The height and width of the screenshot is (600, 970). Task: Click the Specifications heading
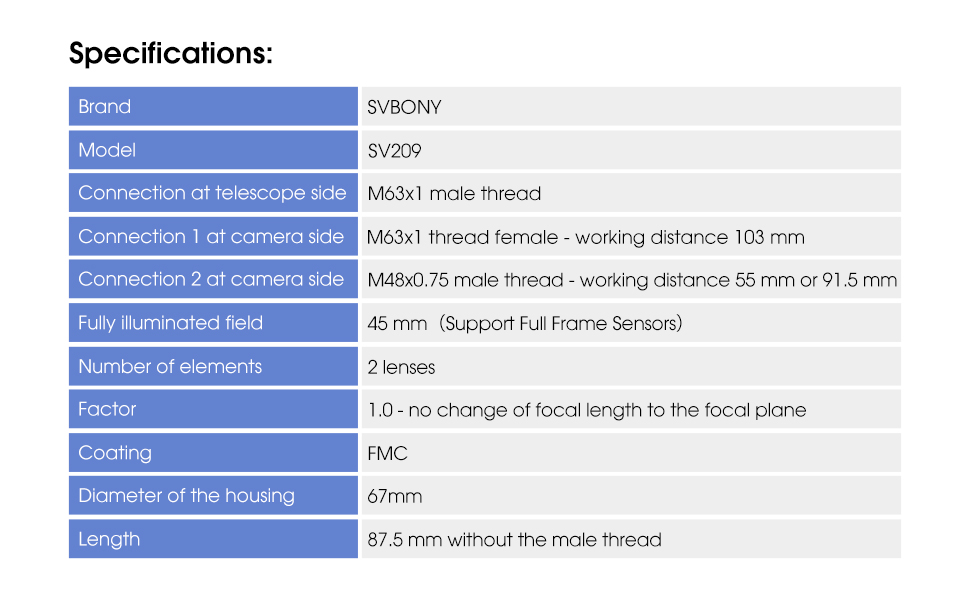pos(171,54)
